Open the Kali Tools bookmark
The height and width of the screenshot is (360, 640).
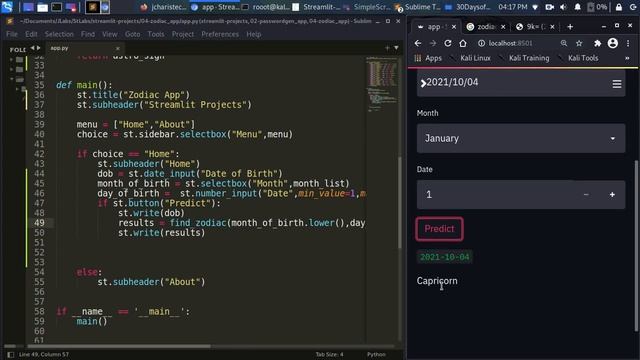pos(578,58)
